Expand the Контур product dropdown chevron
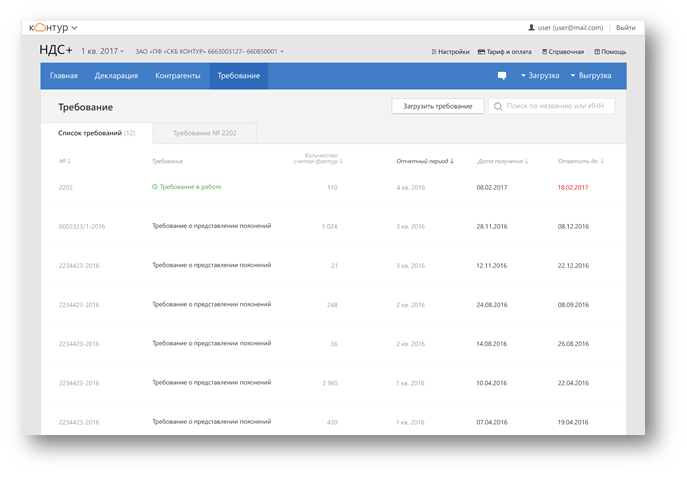The height and width of the screenshot is (477, 687). [75, 28]
